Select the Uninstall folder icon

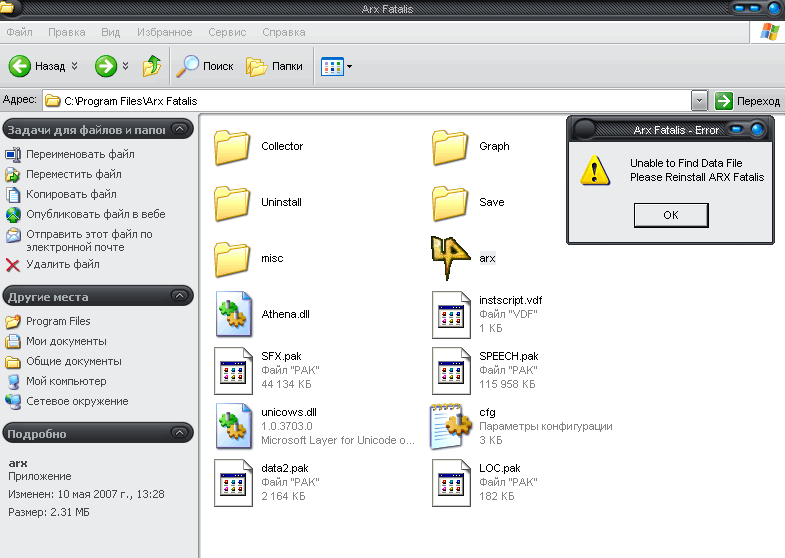232,203
